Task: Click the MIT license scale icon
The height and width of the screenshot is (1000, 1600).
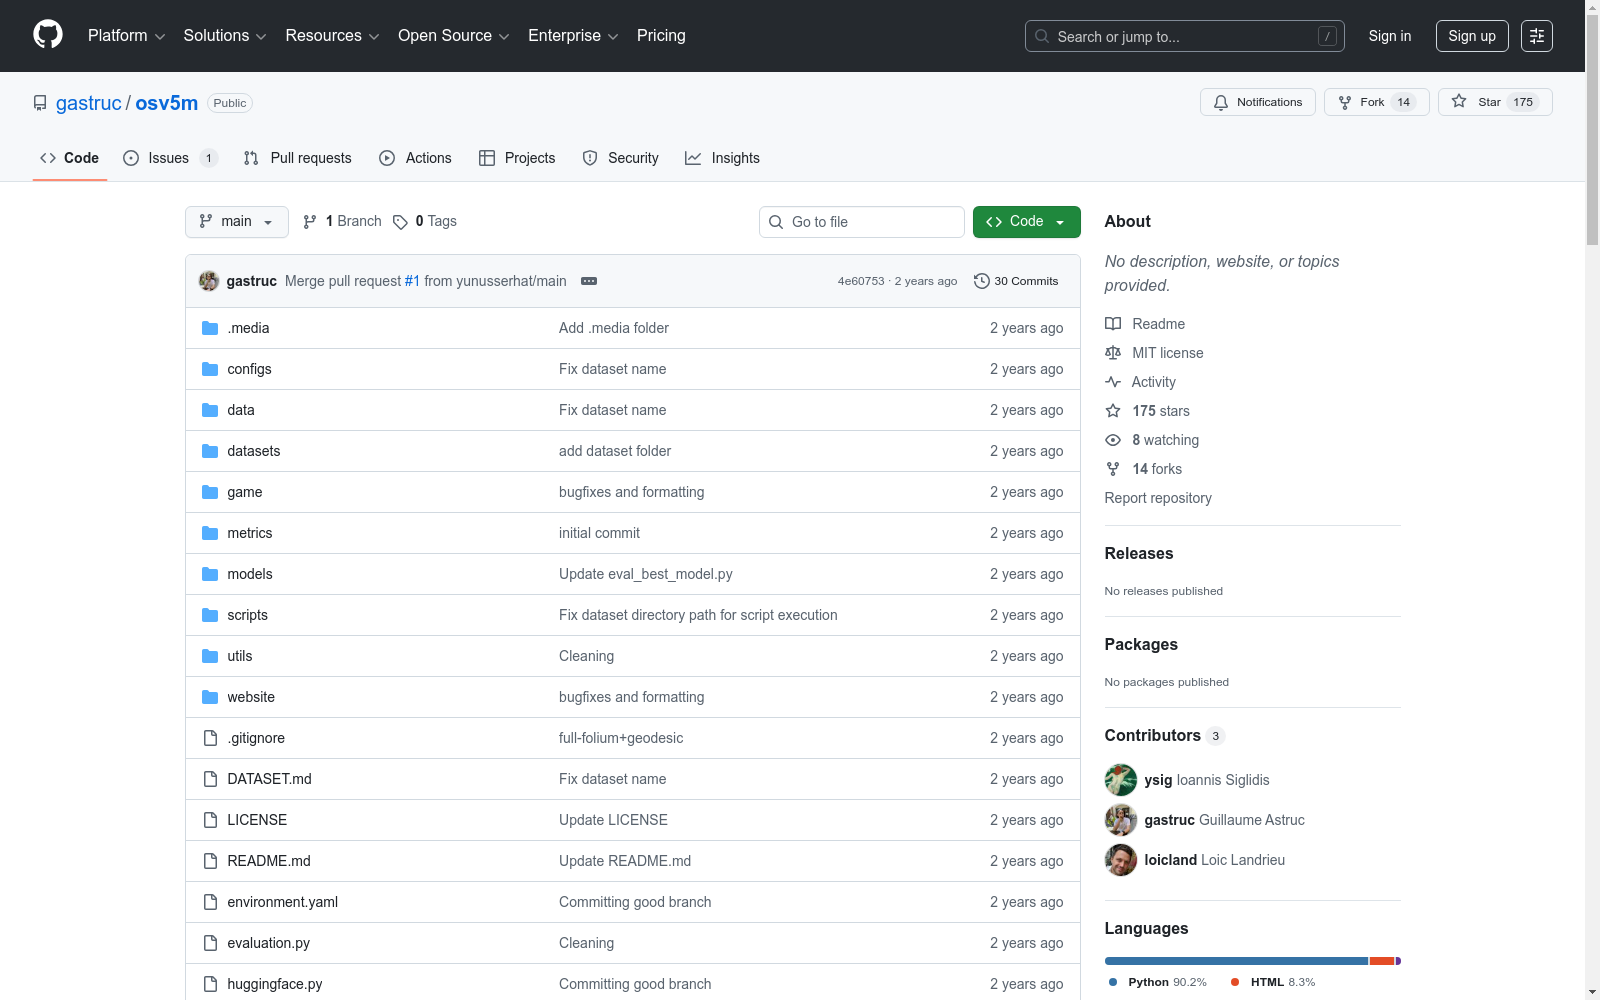Action: 1113,353
